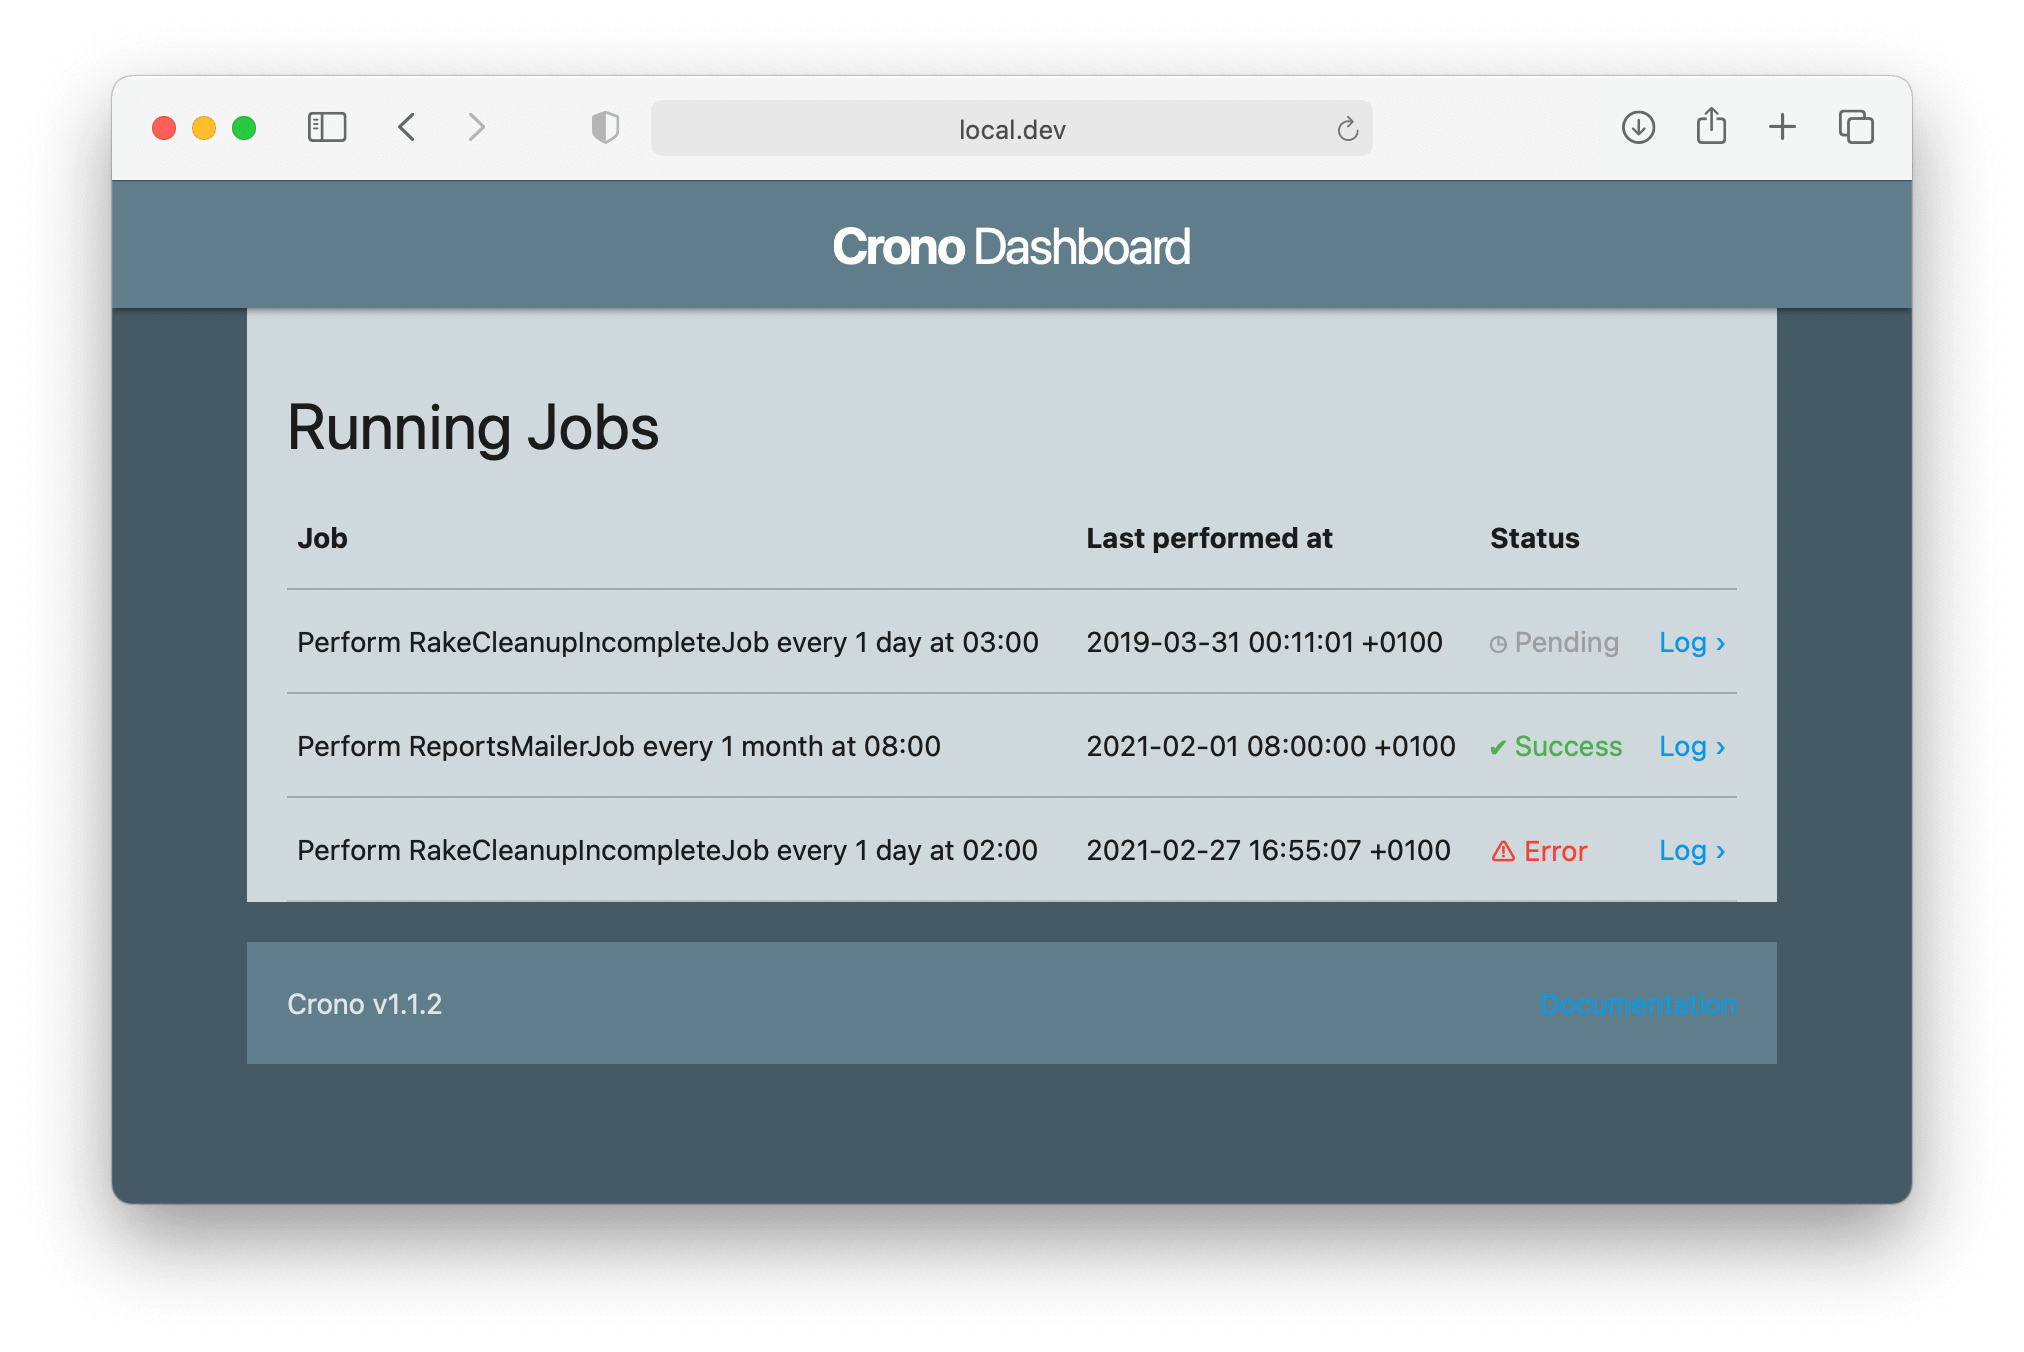Maximize the window with green button
This screenshot has width=2024, height=1352.
point(244,128)
